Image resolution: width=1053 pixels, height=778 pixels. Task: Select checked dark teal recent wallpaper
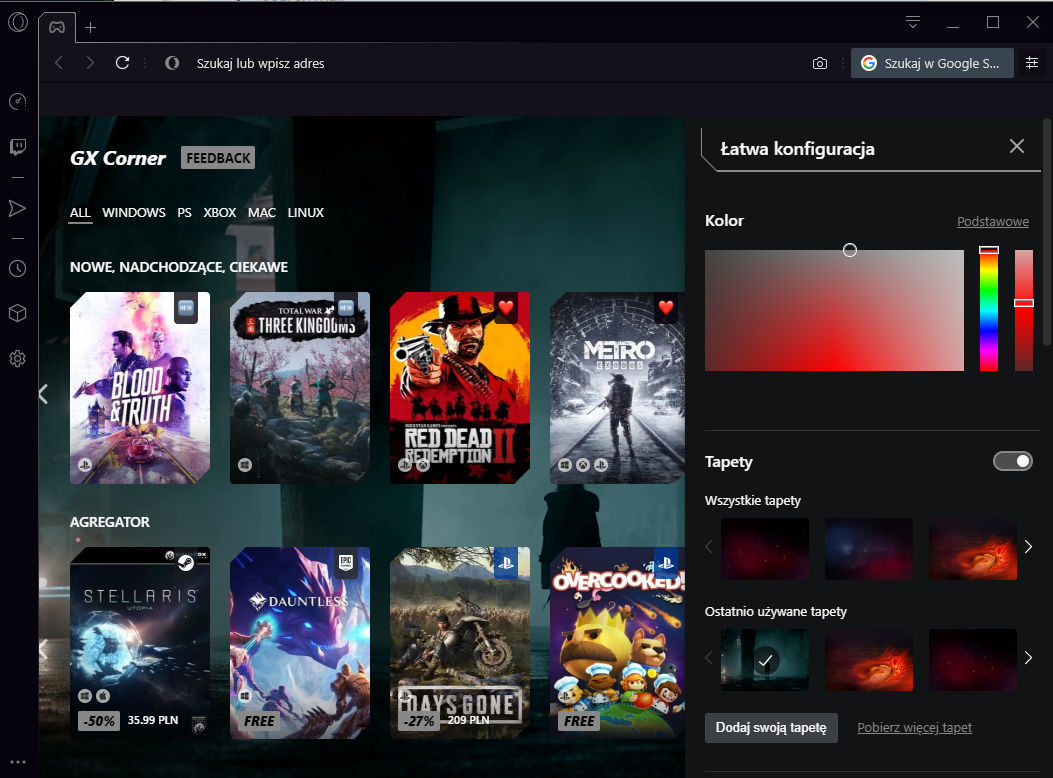pyautogui.click(x=765, y=660)
